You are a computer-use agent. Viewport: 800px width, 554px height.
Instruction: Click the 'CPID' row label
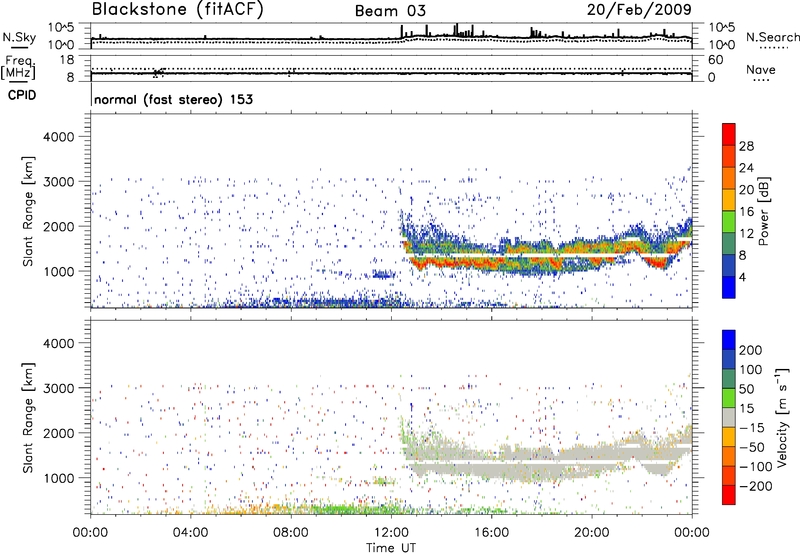[22, 95]
